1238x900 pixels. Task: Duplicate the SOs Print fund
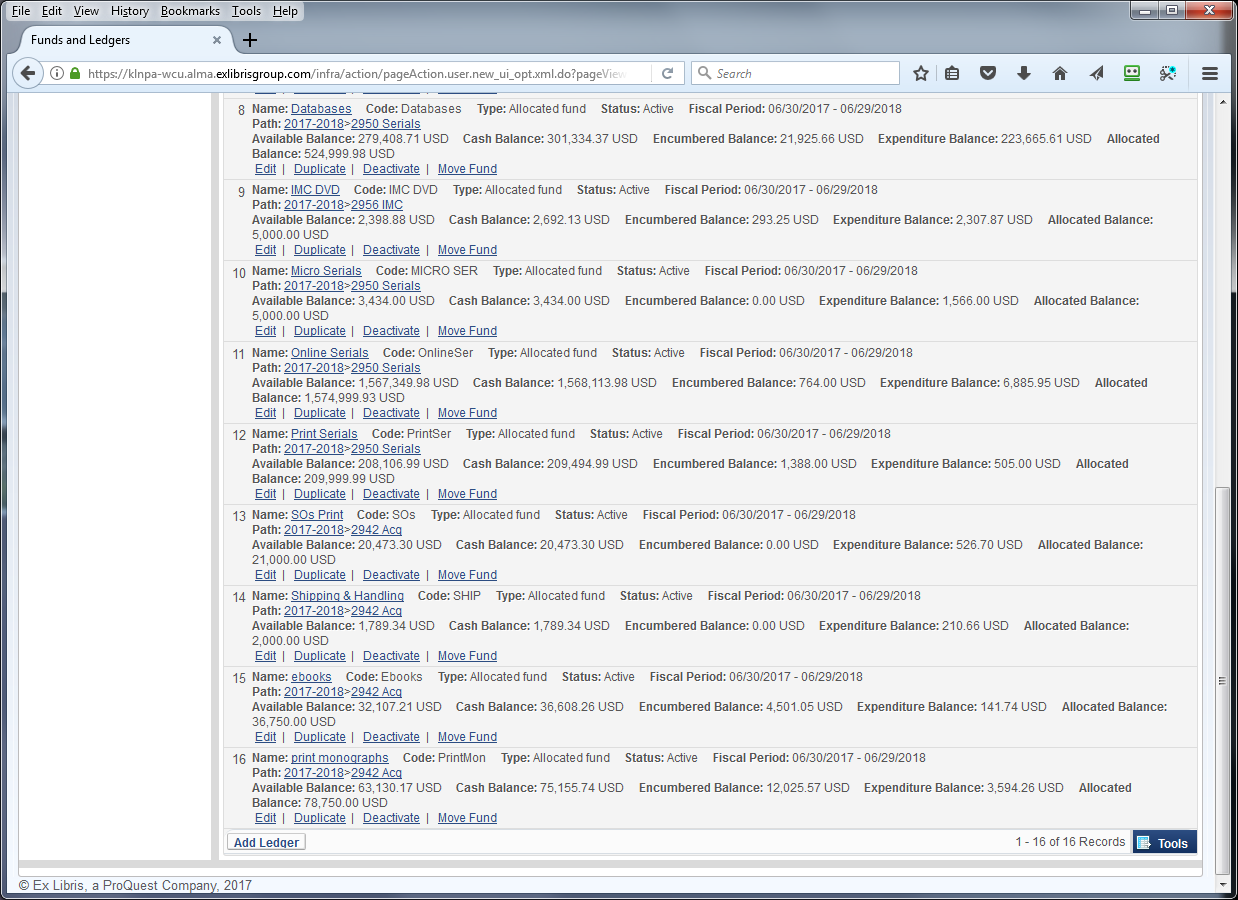[x=320, y=575]
